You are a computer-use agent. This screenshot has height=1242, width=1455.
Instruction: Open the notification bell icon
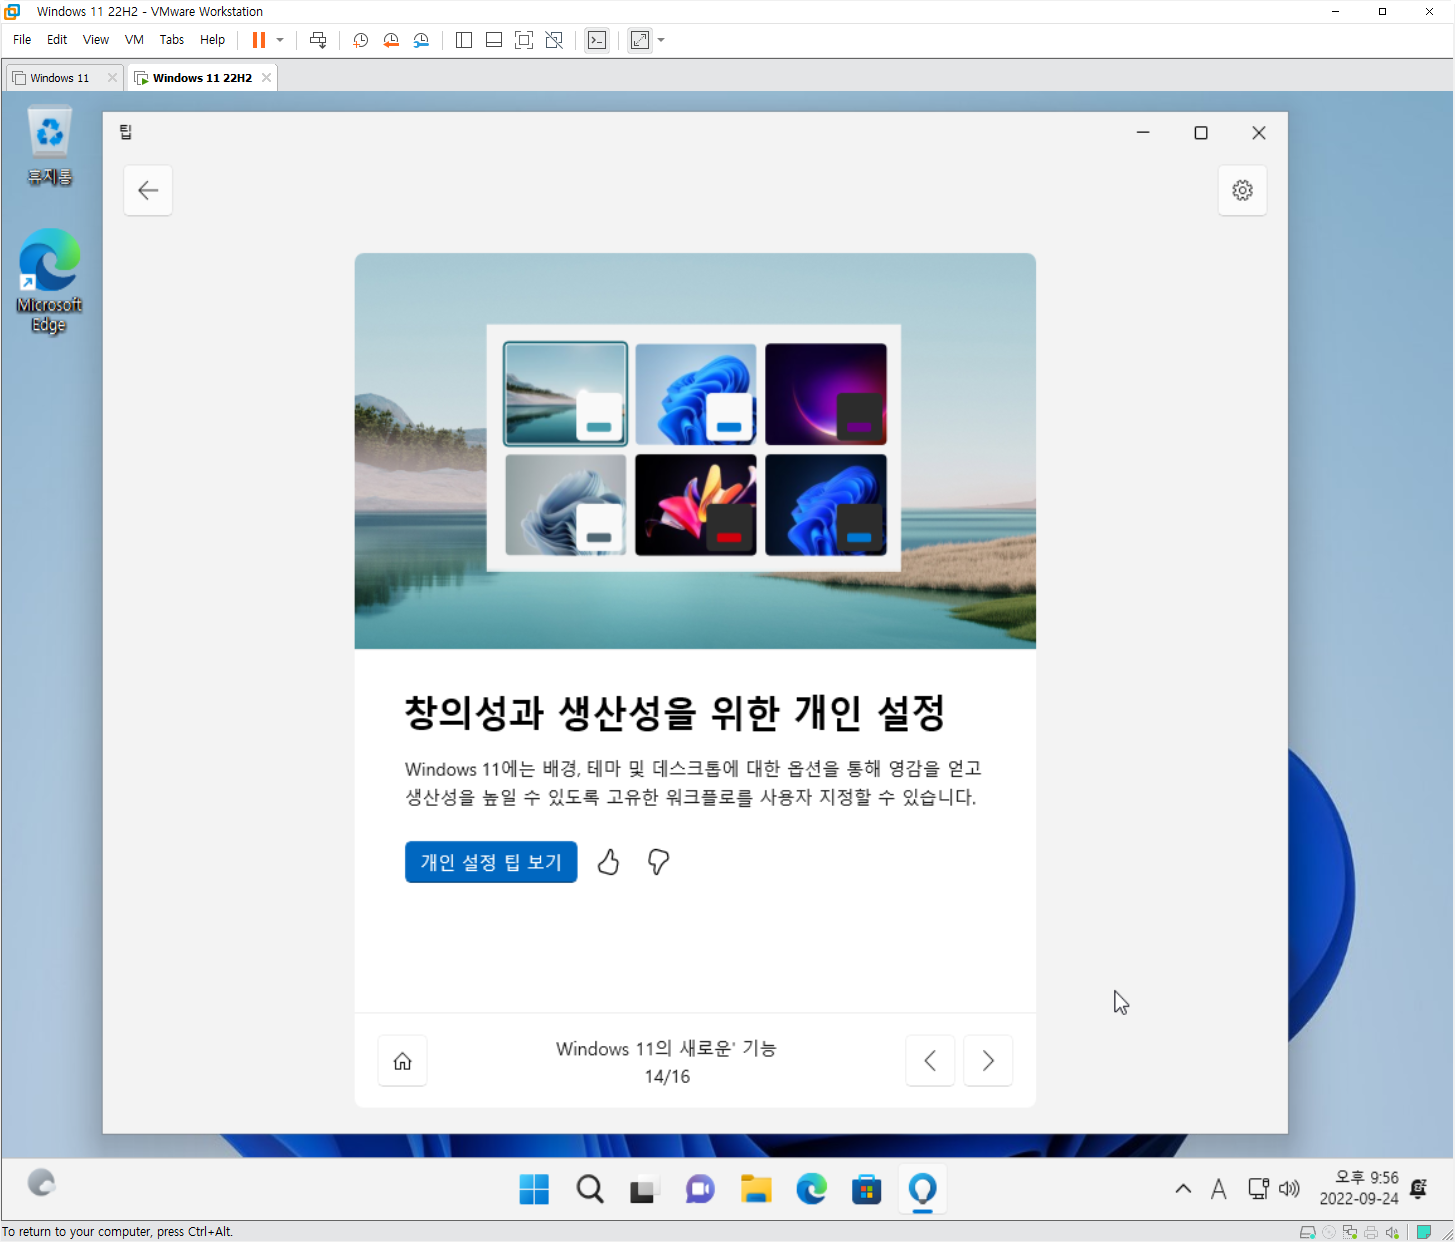pyautogui.click(x=1418, y=1188)
